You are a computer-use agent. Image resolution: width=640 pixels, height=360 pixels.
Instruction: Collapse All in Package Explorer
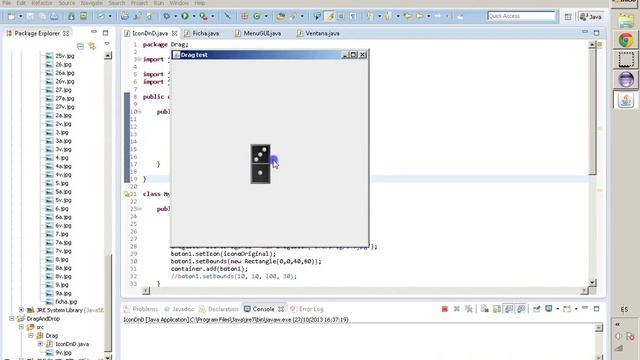click(x=80, y=46)
